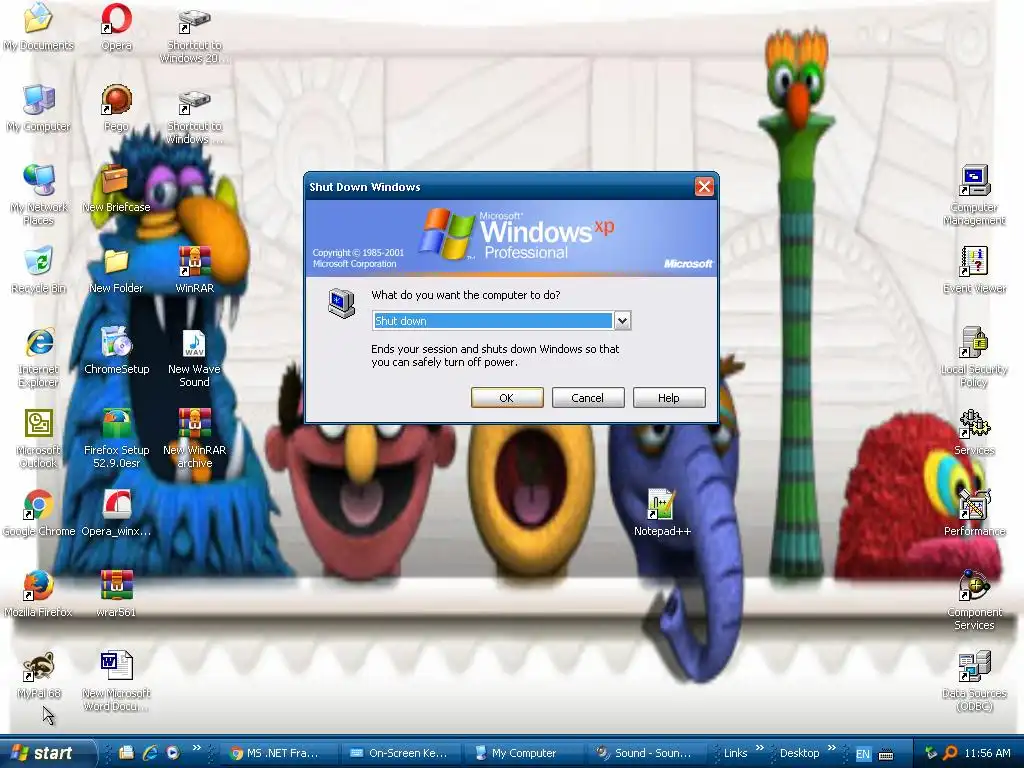Image resolution: width=1024 pixels, height=768 pixels.
Task: Expand the Links toolbar chevron
Action: coord(760,748)
